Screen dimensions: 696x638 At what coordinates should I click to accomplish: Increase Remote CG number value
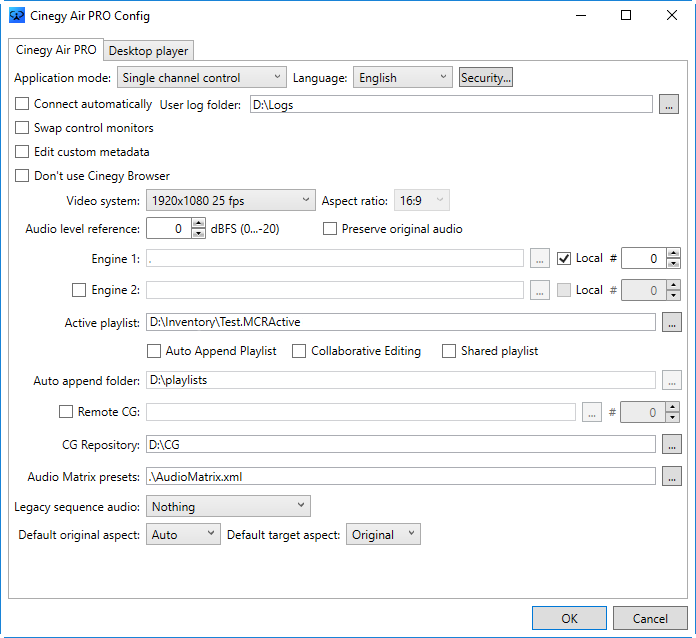pyautogui.click(x=672, y=407)
